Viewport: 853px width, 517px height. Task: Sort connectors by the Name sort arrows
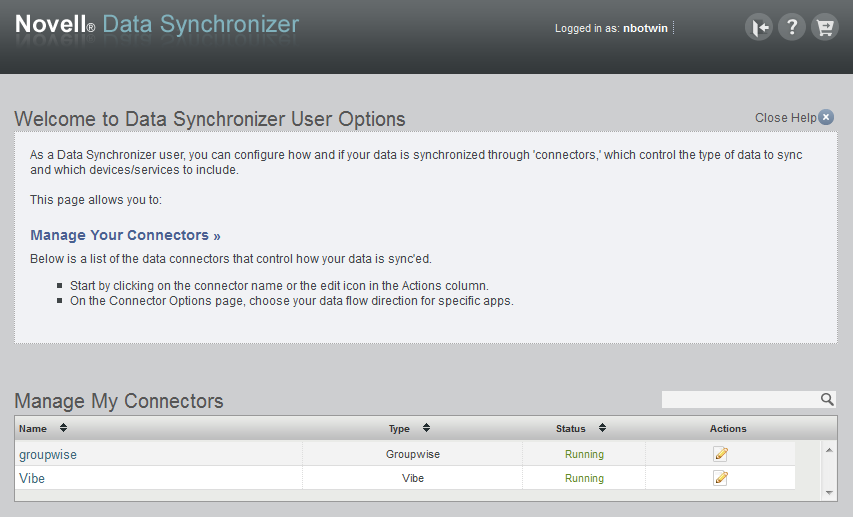pyautogui.click(x=64, y=428)
